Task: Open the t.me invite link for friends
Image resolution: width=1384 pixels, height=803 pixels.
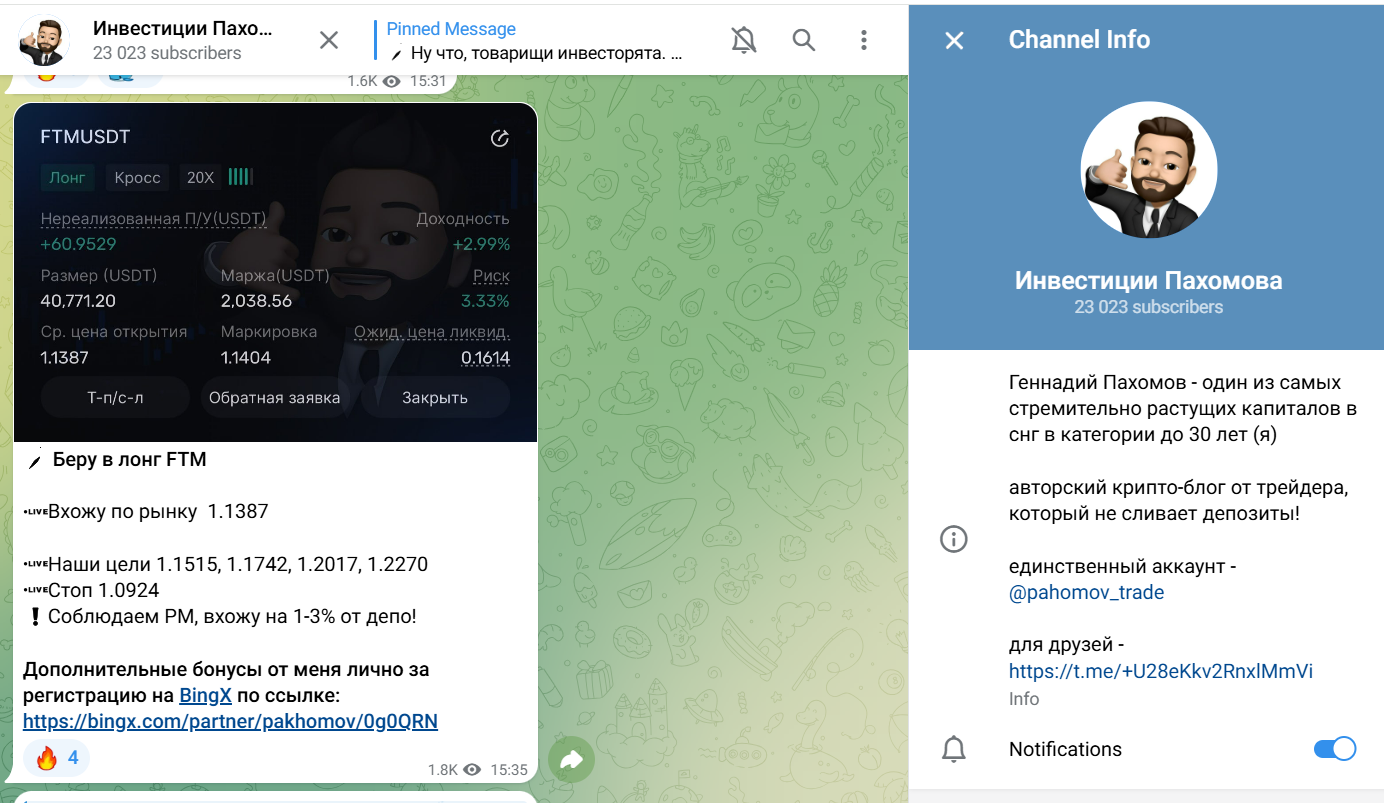Action: point(1160,671)
